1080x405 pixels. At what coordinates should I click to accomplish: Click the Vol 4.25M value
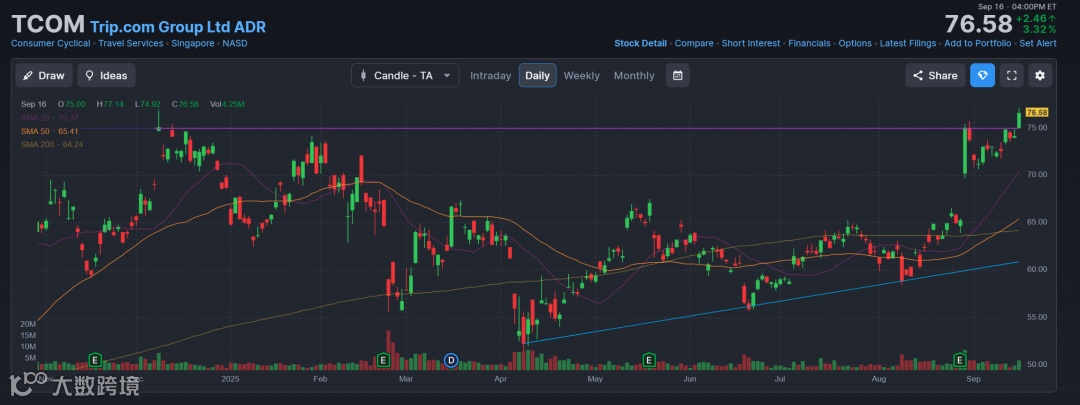(x=227, y=104)
